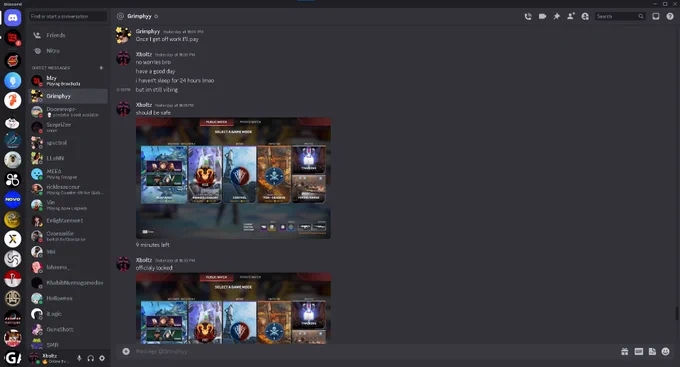Open the gold coin server icon
Screen dimensions: 680x367
pyautogui.click(x=13, y=220)
